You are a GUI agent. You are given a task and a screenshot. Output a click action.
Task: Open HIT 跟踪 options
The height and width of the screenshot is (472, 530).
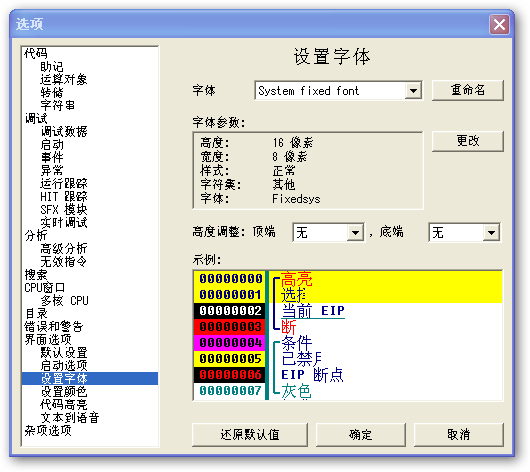pos(64,196)
